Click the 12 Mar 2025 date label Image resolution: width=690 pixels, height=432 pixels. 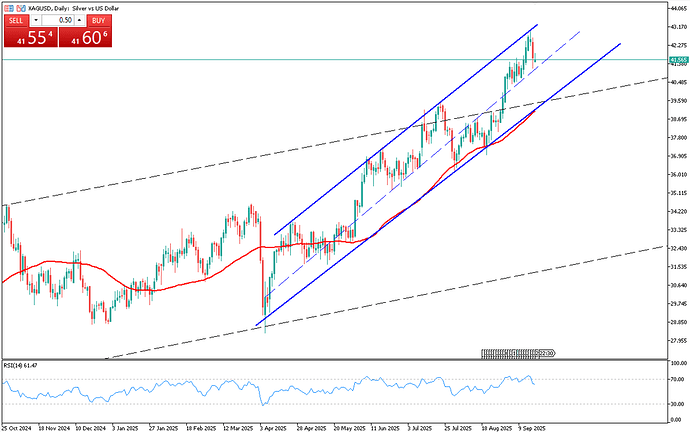click(x=238, y=428)
